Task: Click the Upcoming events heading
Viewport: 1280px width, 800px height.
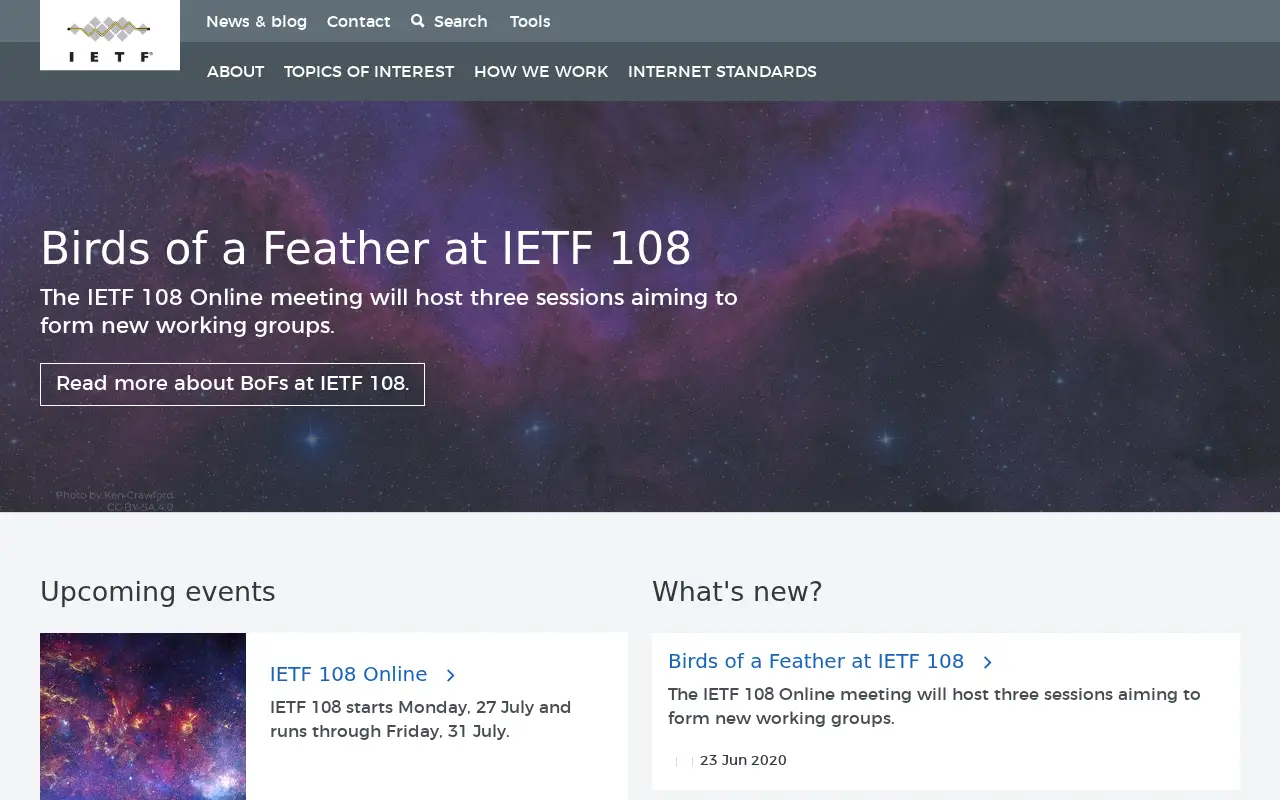Action: 157,592
